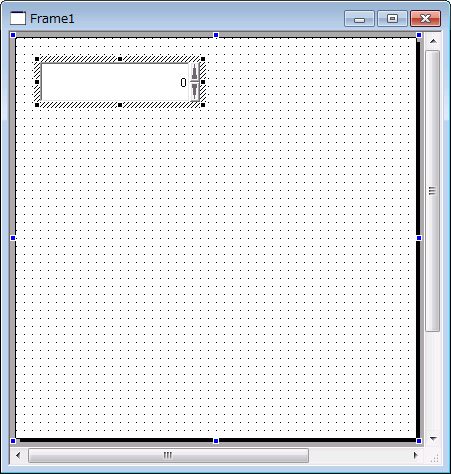Screen dimensions: 451x474
Task: Click the horizontal scrollbar left arrow
Action: (x=18, y=455)
